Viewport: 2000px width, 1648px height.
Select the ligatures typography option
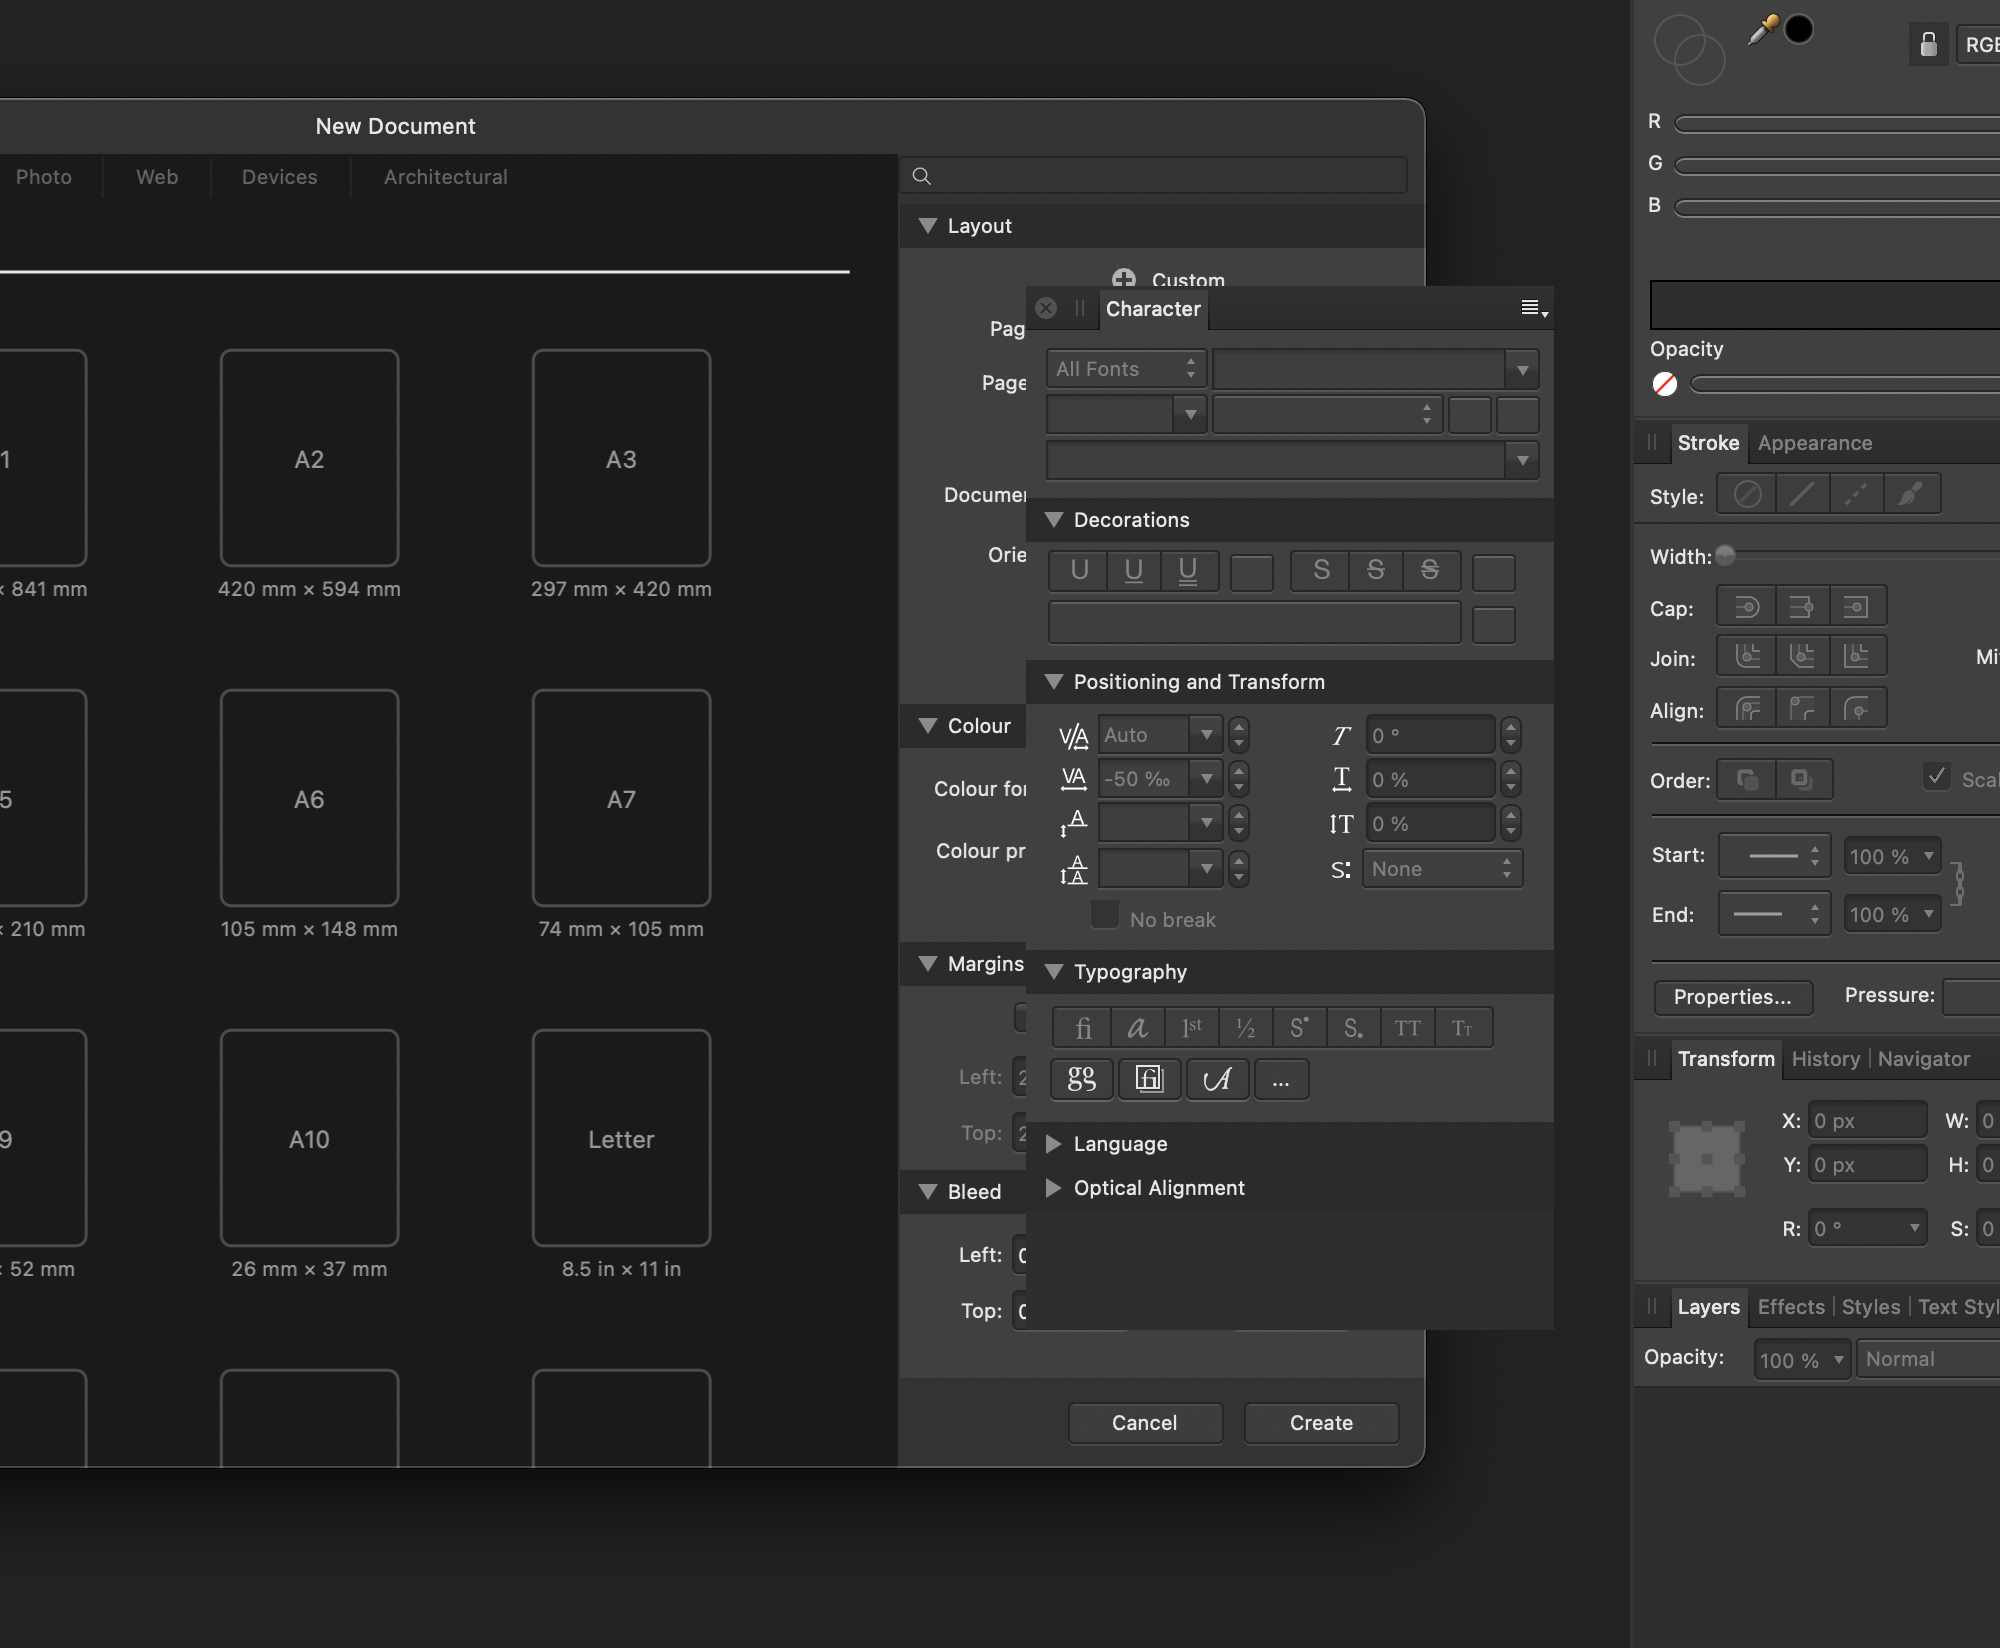click(x=1083, y=1027)
